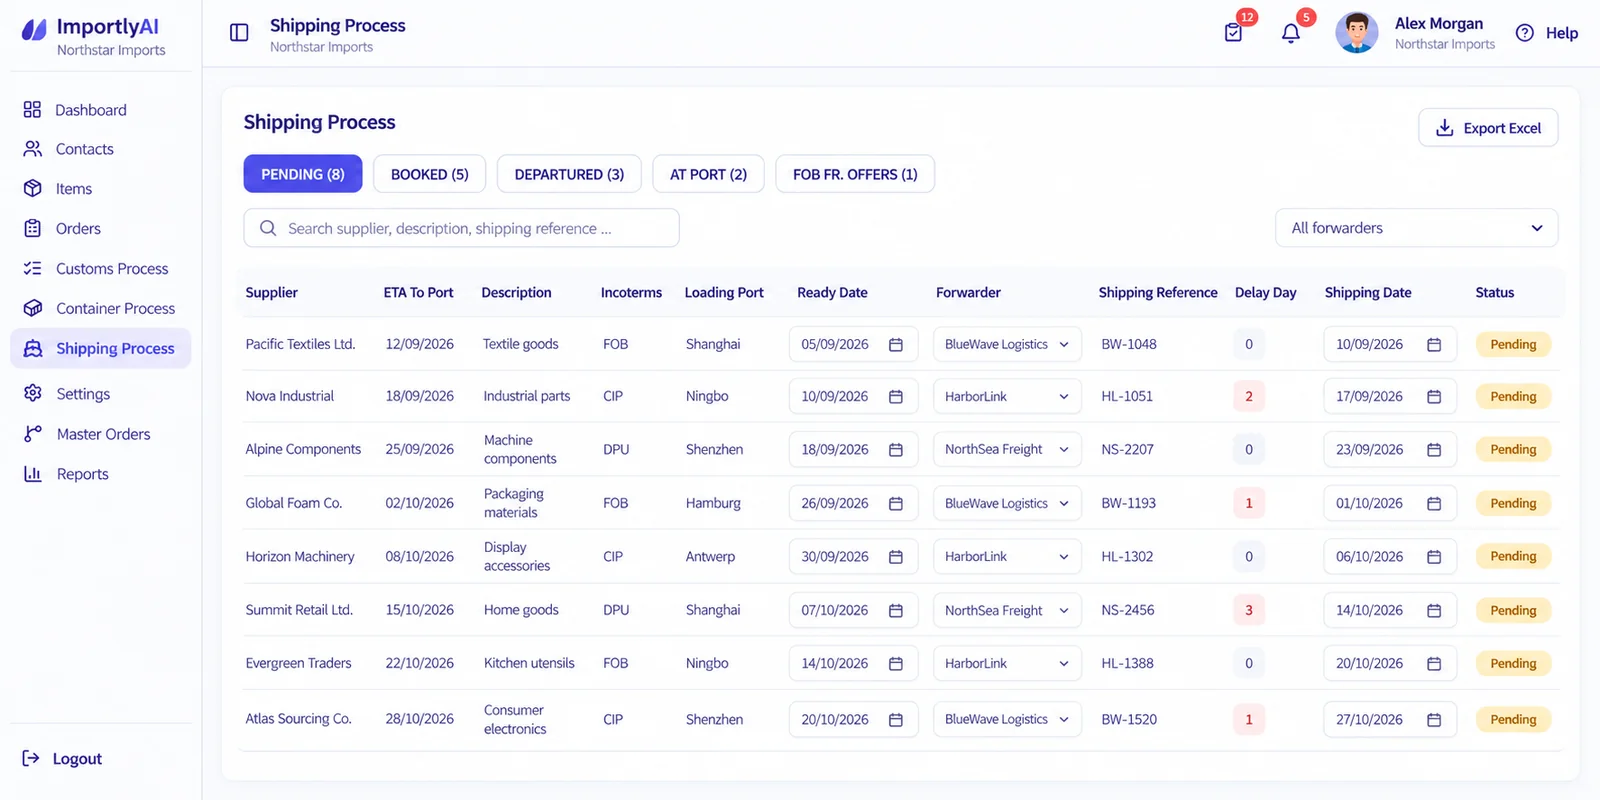1600x800 pixels.
Task: Click the Help question mark icon
Action: point(1524,33)
